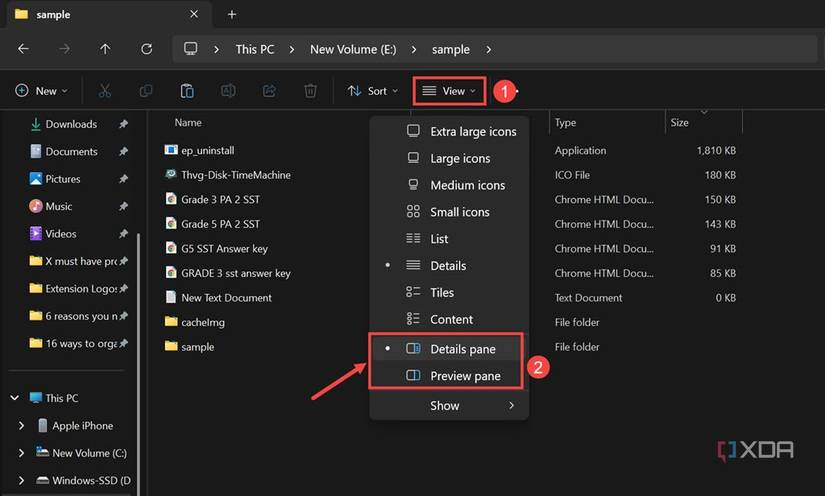Viewport: 825px width, 496px height.
Task: Click the navigation pane scrollbar
Action: pos(138,363)
